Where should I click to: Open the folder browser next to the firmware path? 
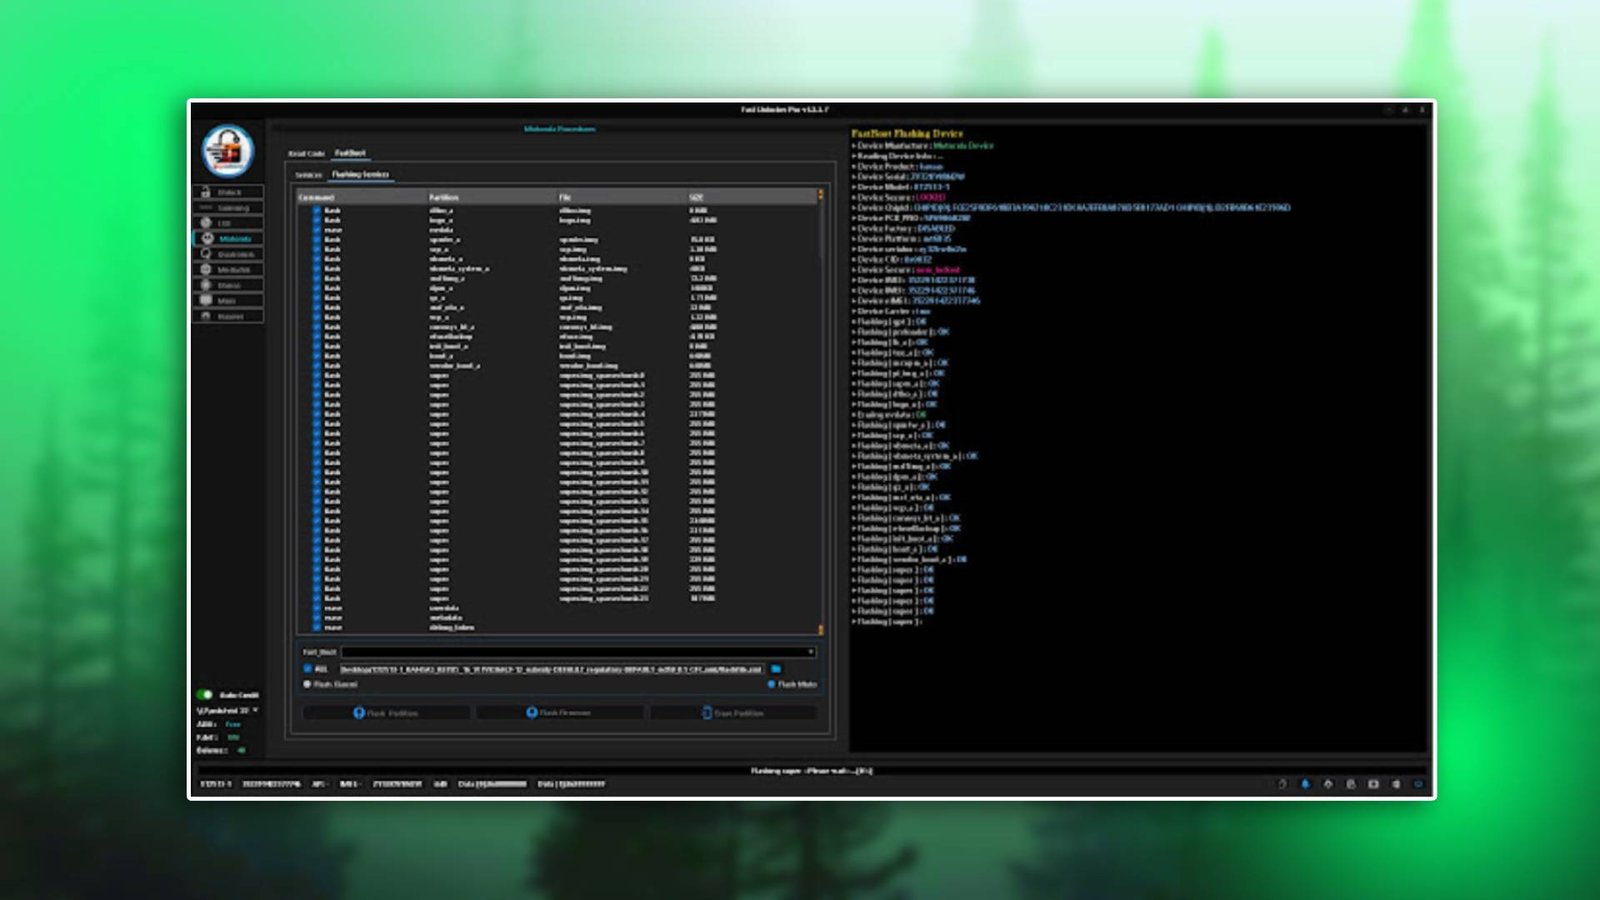pyautogui.click(x=776, y=670)
